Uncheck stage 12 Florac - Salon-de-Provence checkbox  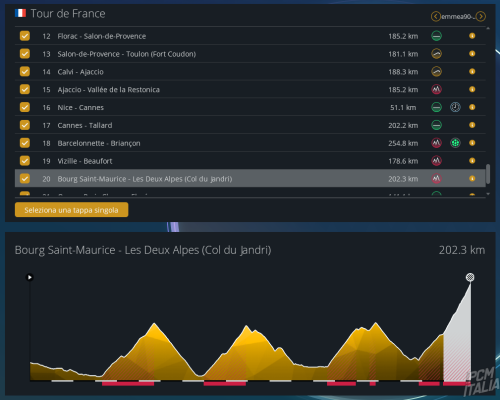click(25, 36)
